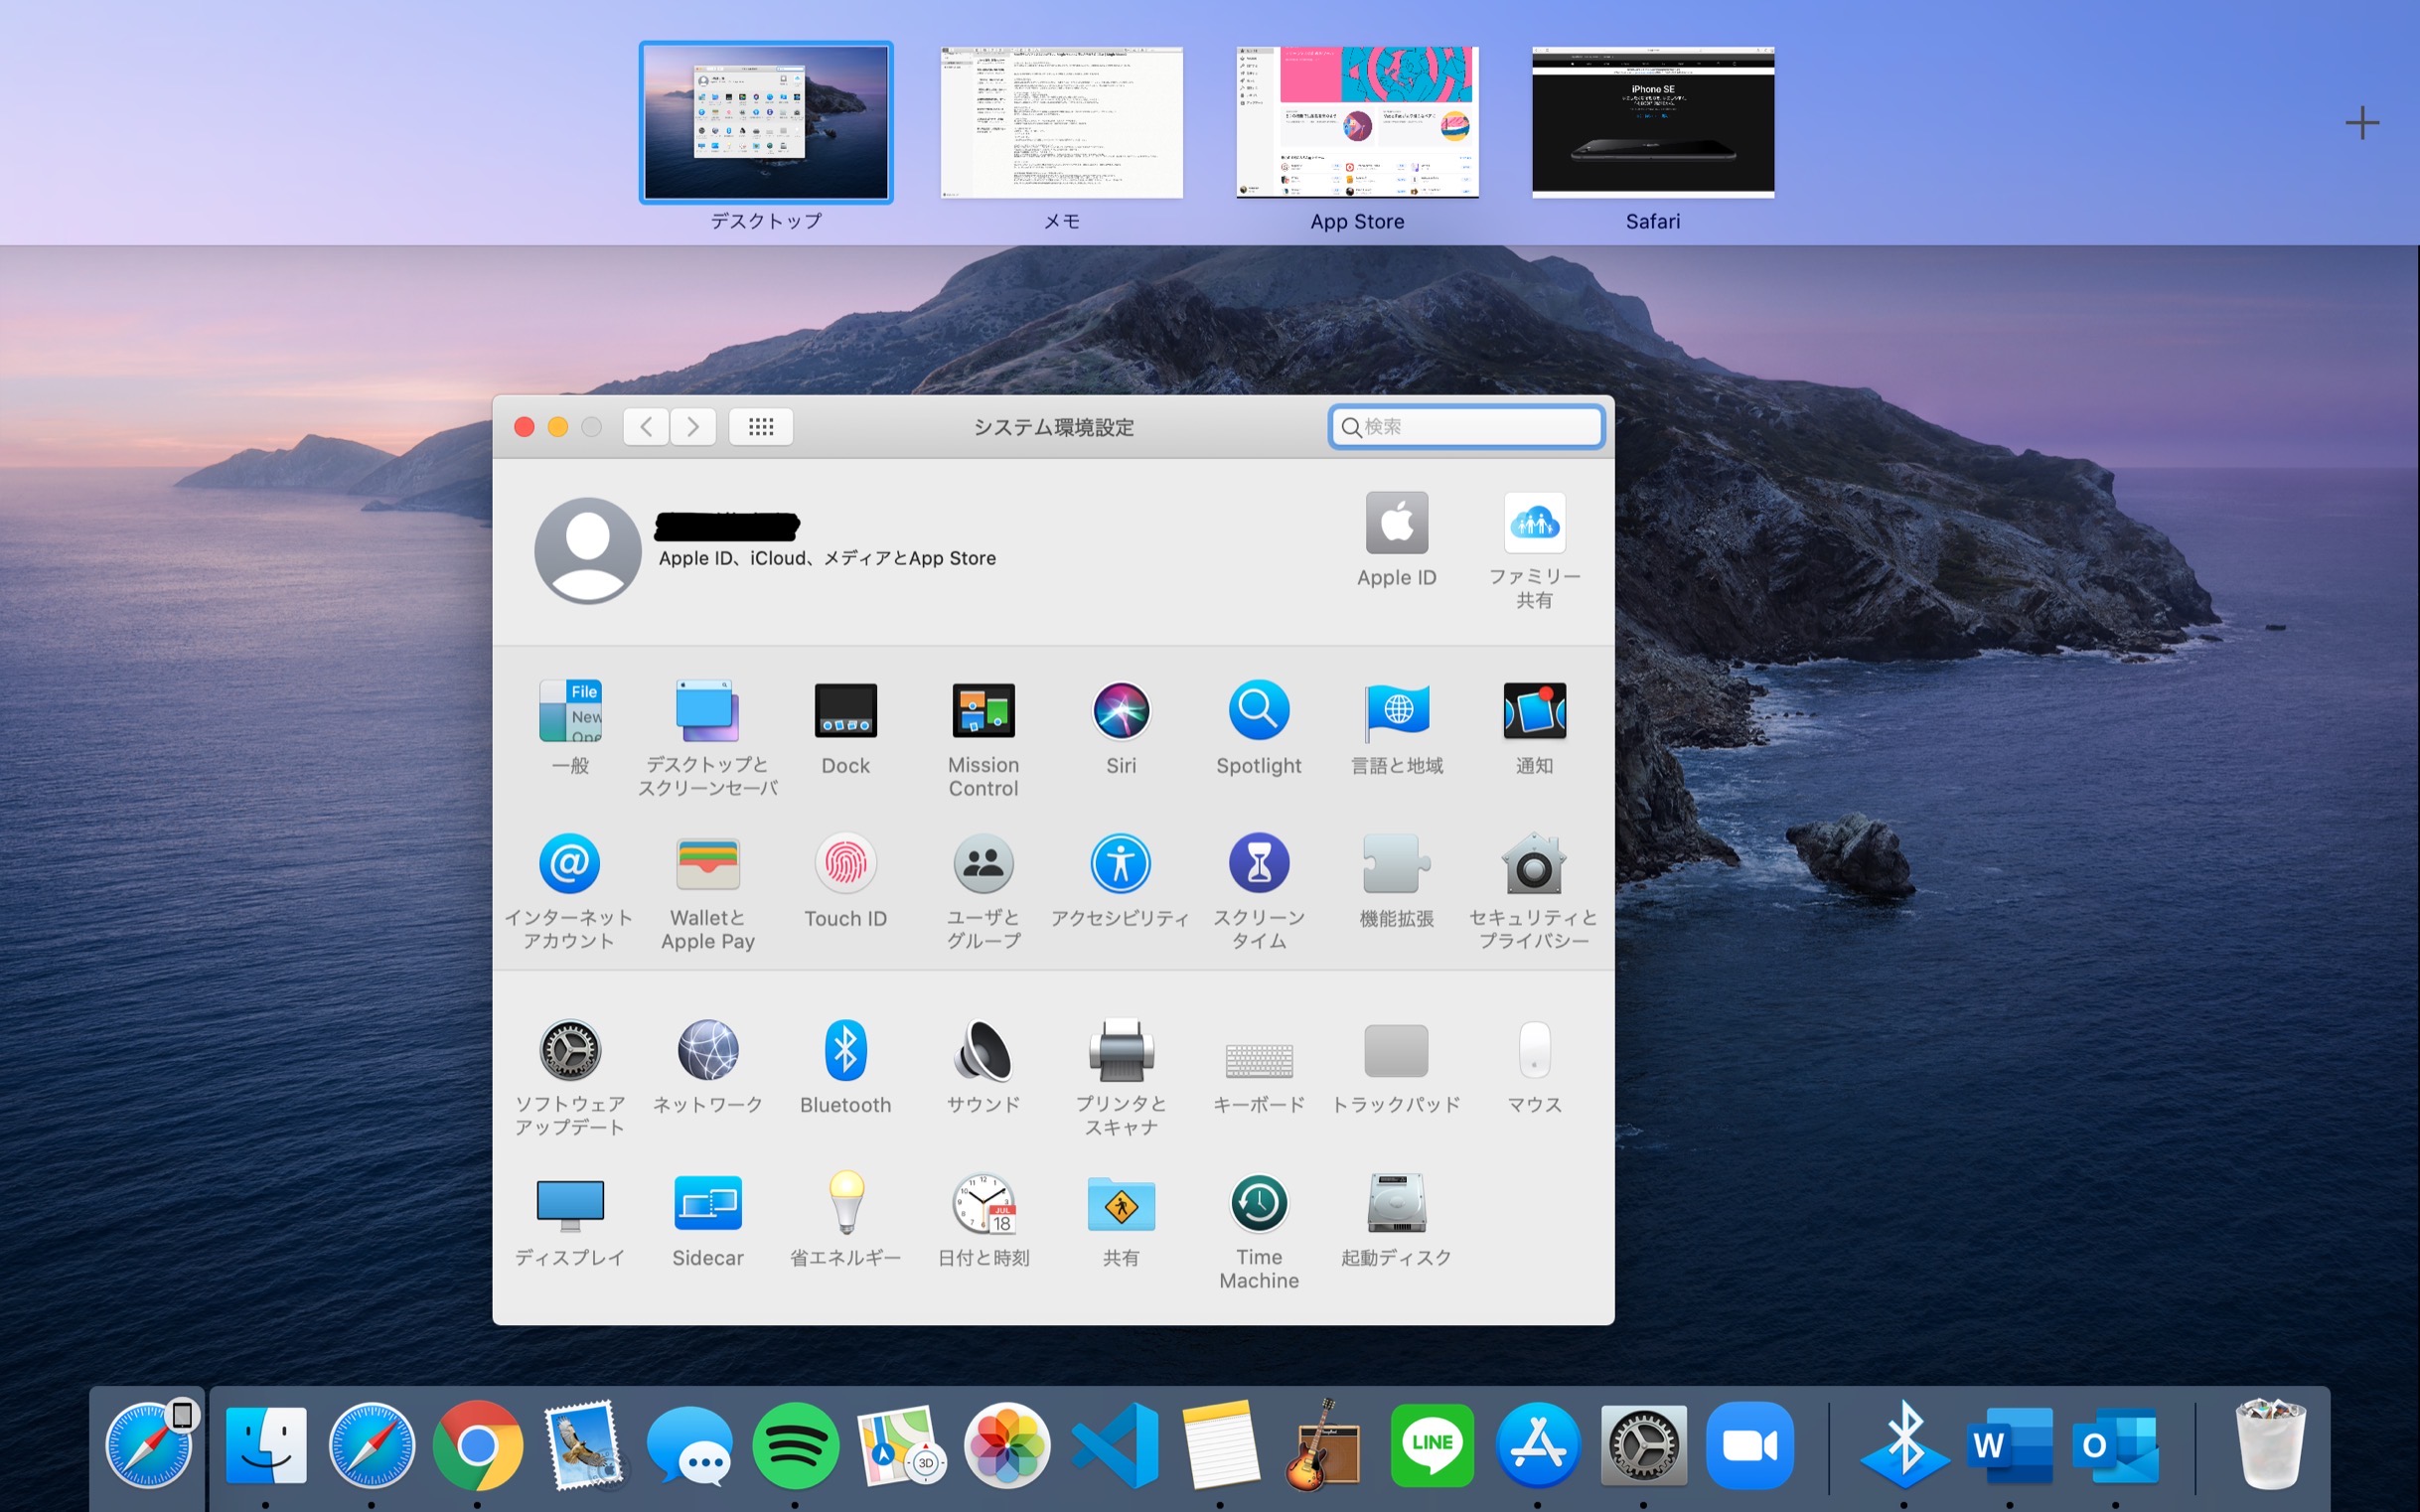Open ネットワーク preferences
This screenshot has height=1512, width=2420.
coord(708,1050)
